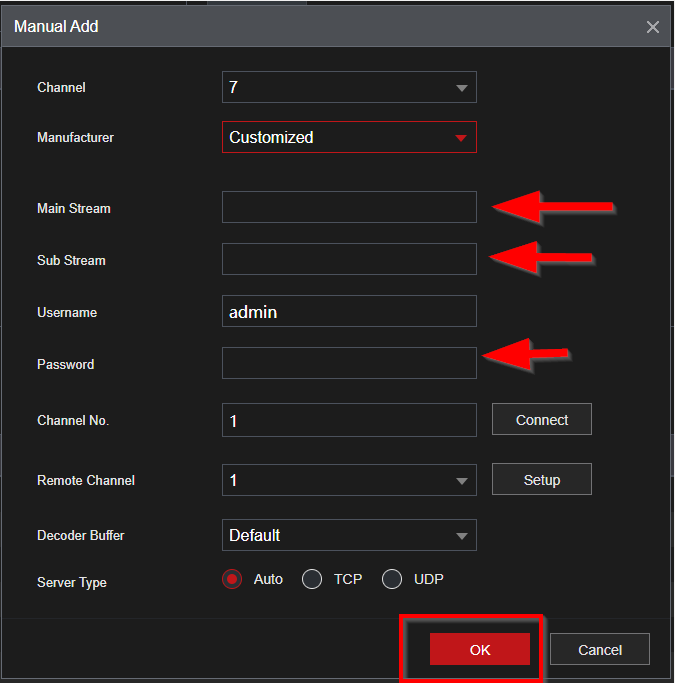Open the Remote Channel dropdown
The width and height of the screenshot is (675, 683).
348,480
